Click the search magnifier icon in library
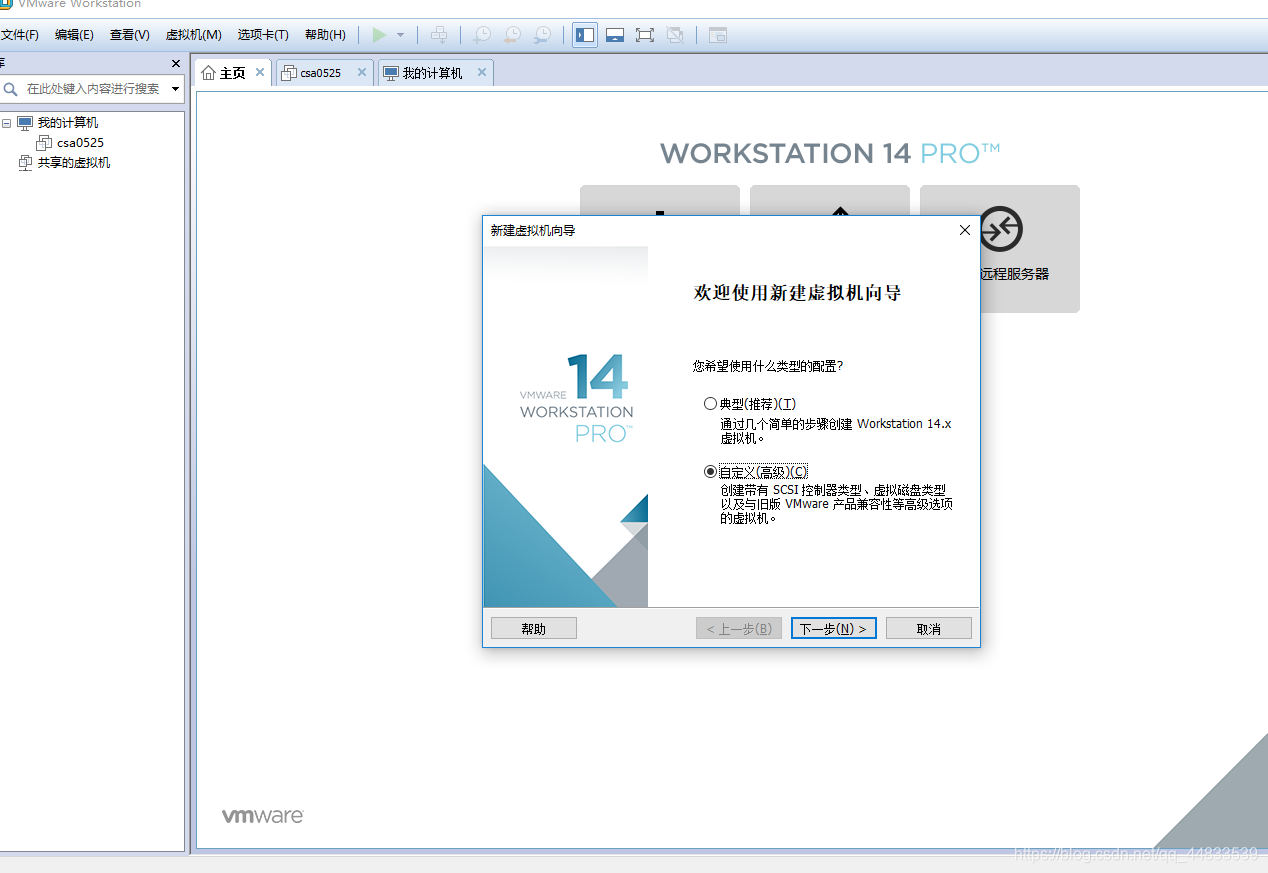This screenshot has height=873, width=1268. pos(11,89)
